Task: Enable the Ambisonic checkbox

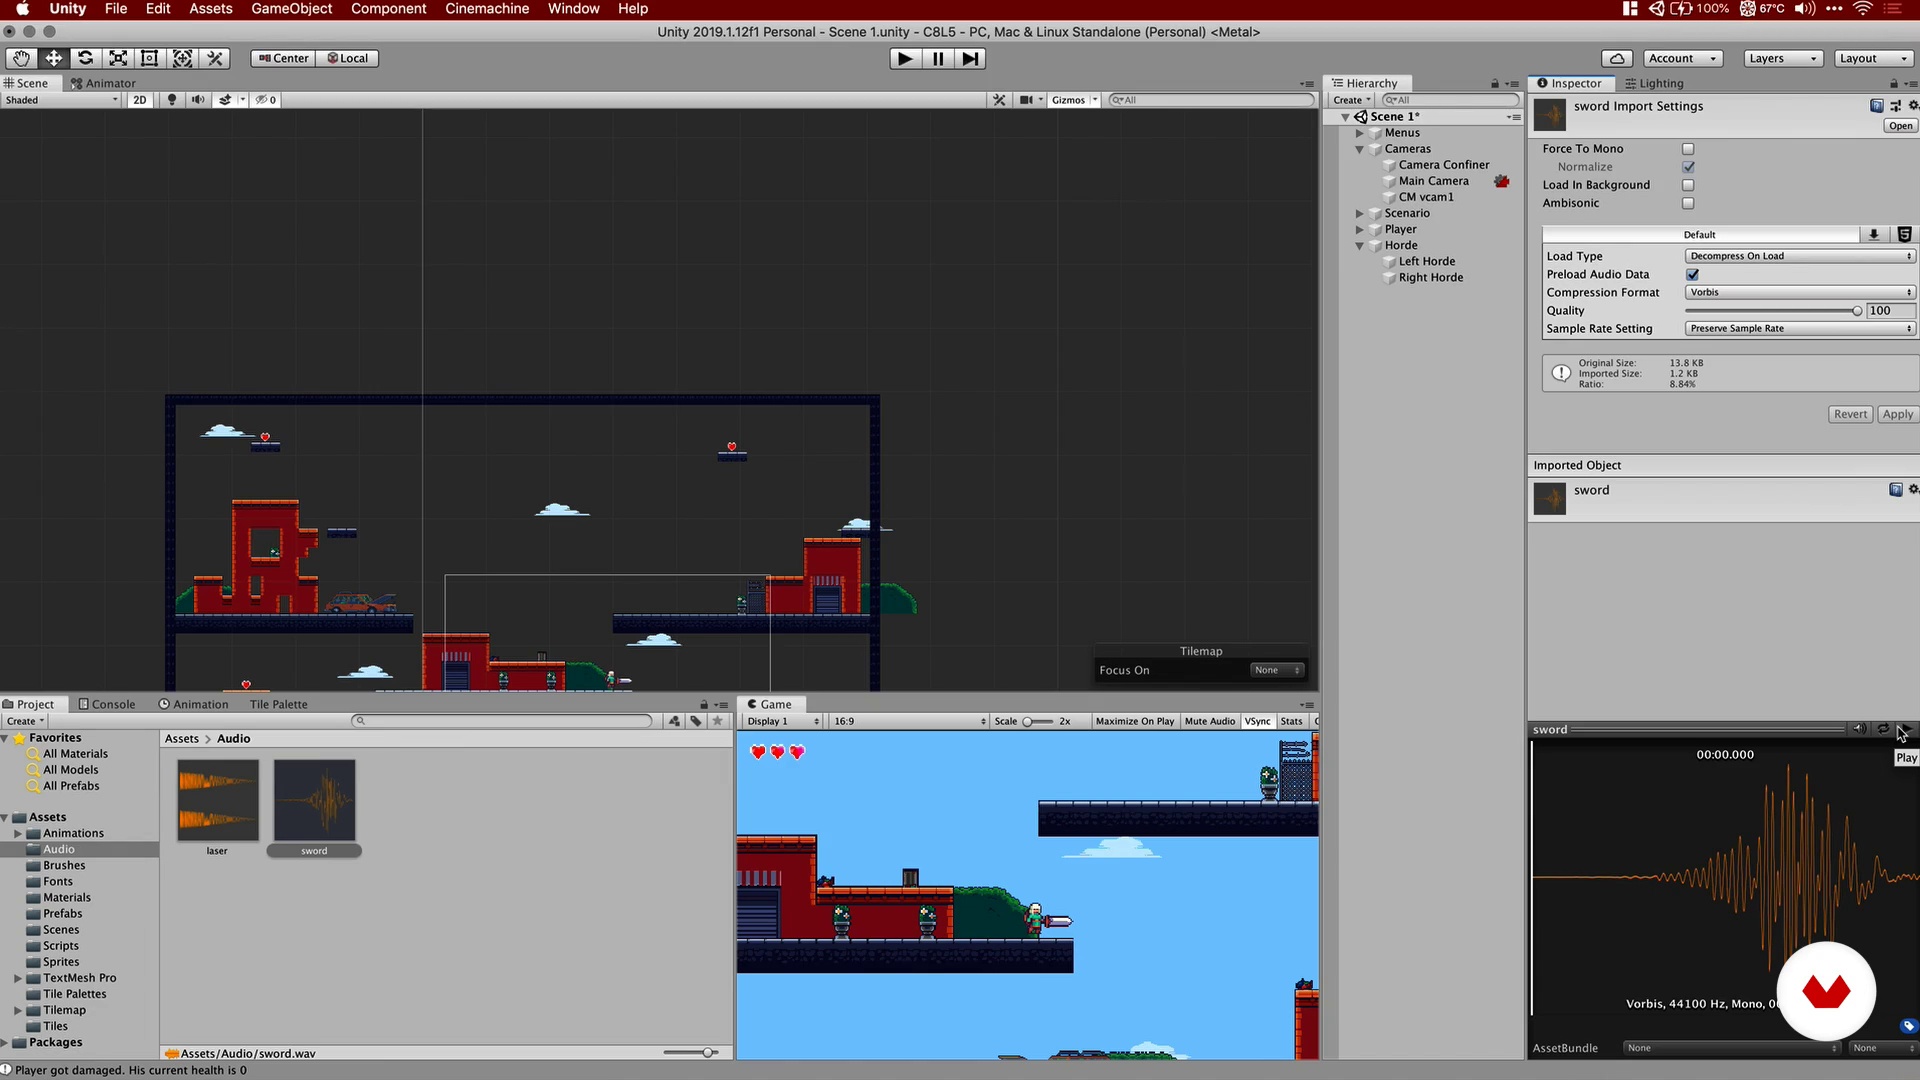Action: (x=1688, y=203)
